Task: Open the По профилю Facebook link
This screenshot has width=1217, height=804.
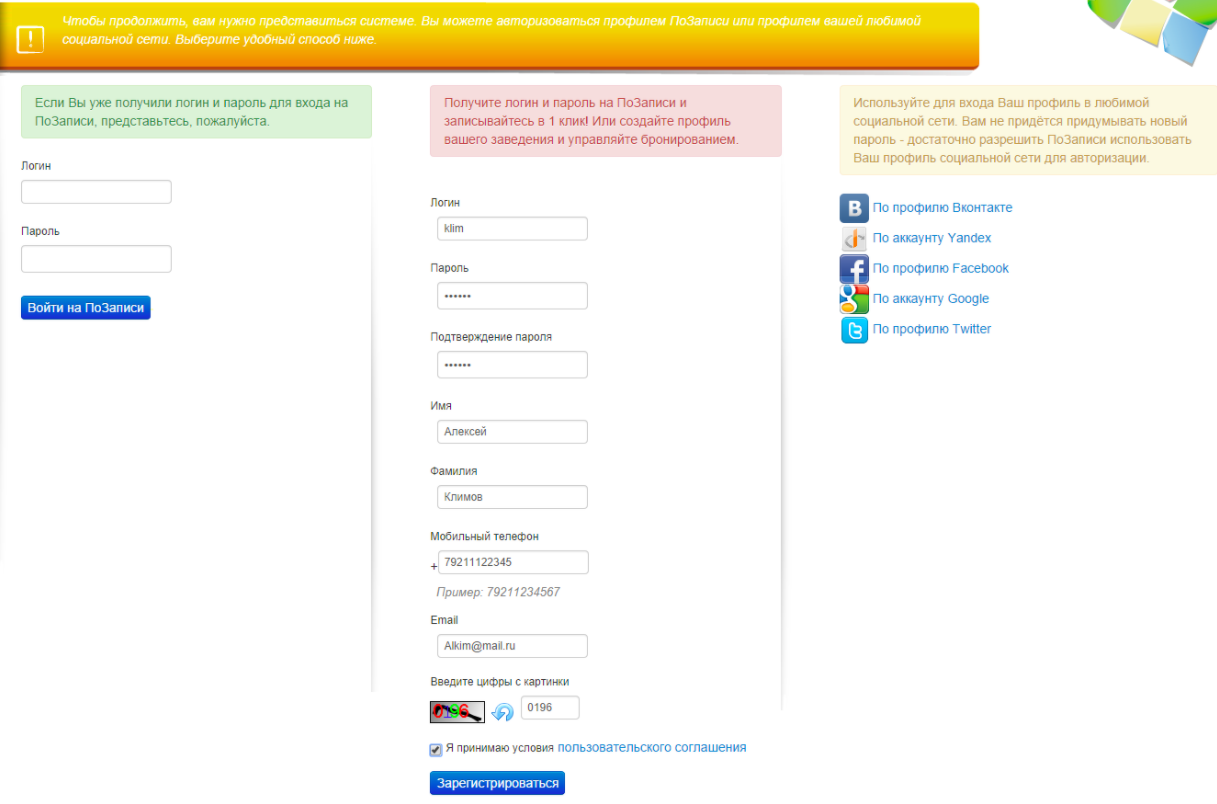Action: (x=940, y=268)
